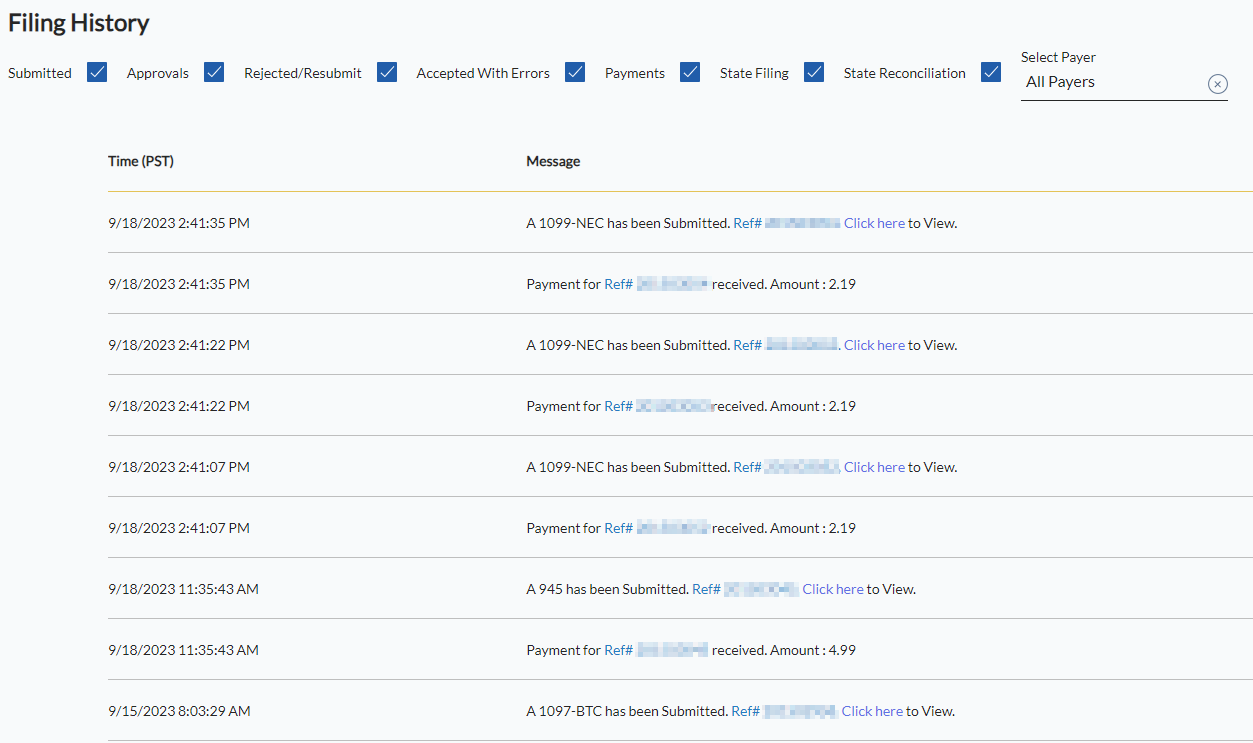Click the Time (PST) column header
This screenshot has width=1253, height=743.
point(140,161)
